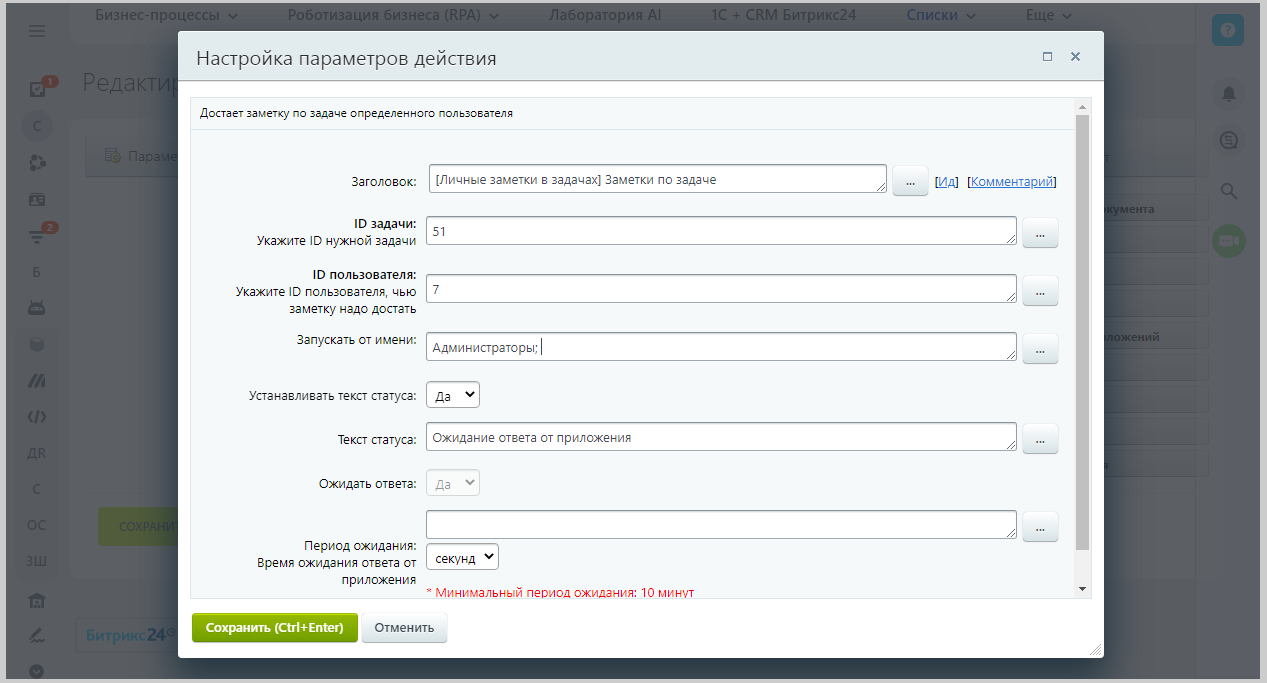Click the search magnifier icon
The width and height of the screenshot is (1267, 683).
[x=1228, y=191]
